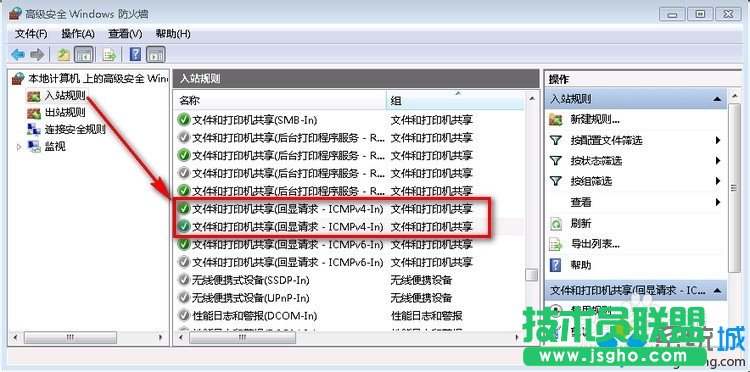Select 连接安全规则 in the left tree
Viewport: 750px width, 372px height.
click(75, 129)
